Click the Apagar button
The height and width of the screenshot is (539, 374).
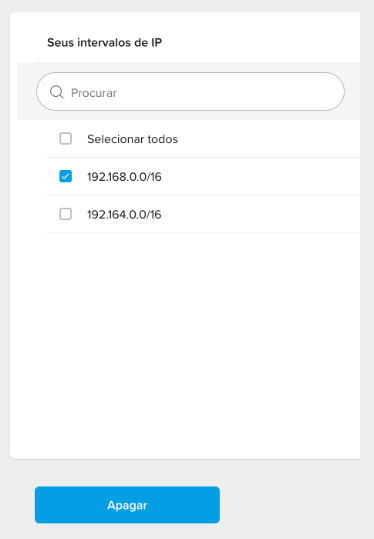click(127, 505)
